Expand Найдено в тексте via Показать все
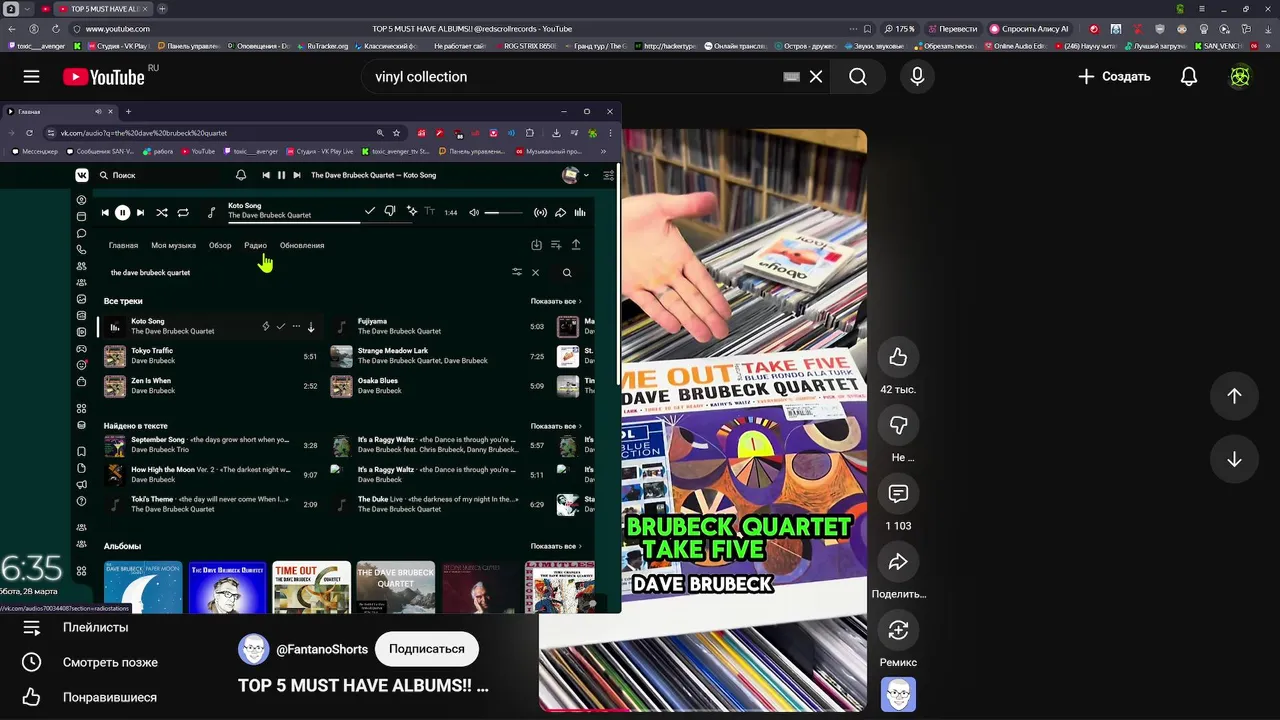The height and width of the screenshot is (720, 1280). pyautogui.click(x=556, y=426)
